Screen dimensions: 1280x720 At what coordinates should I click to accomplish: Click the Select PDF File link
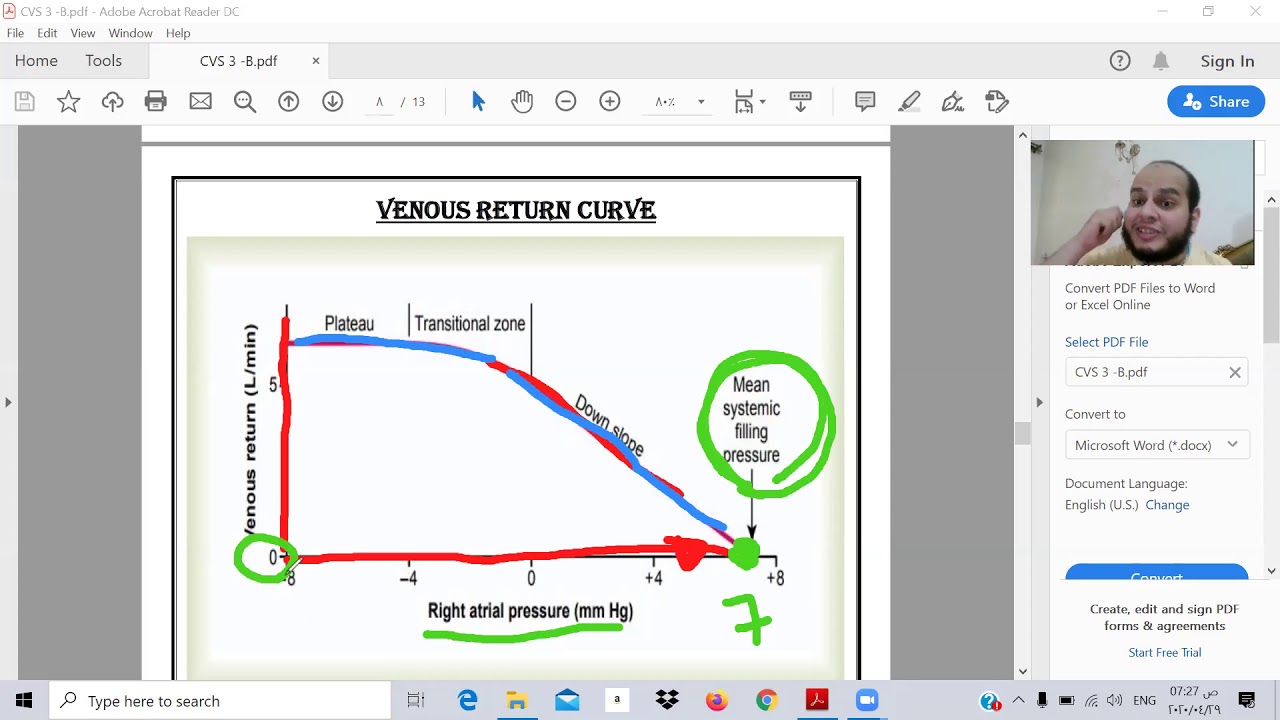tap(1106, 342)
